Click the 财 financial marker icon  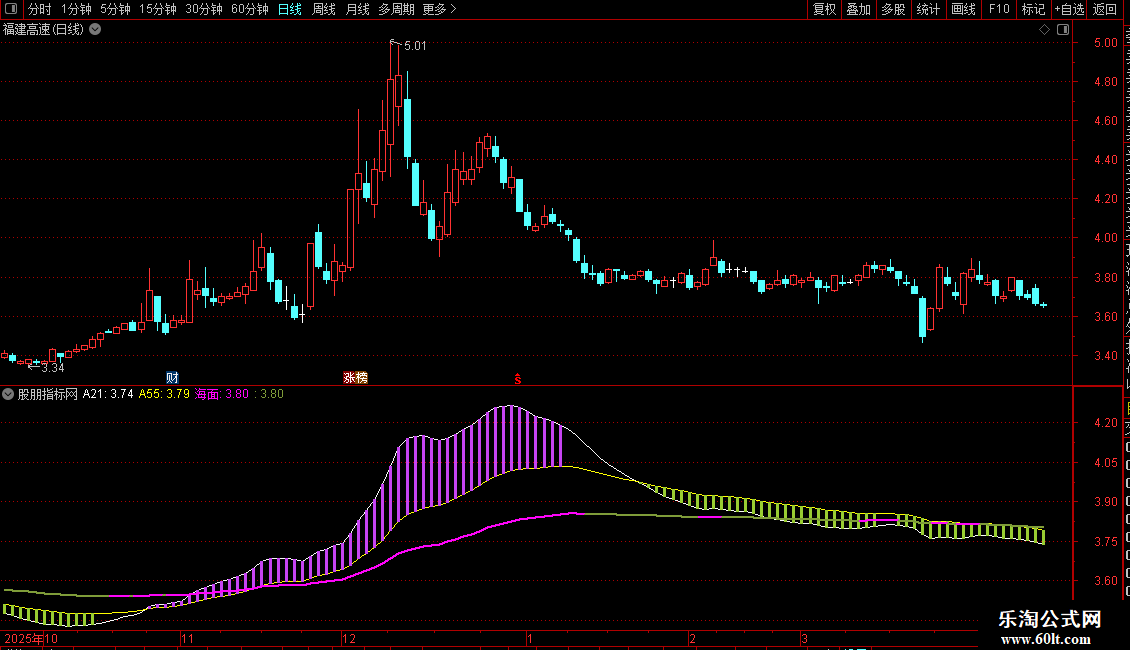[172, 378]
